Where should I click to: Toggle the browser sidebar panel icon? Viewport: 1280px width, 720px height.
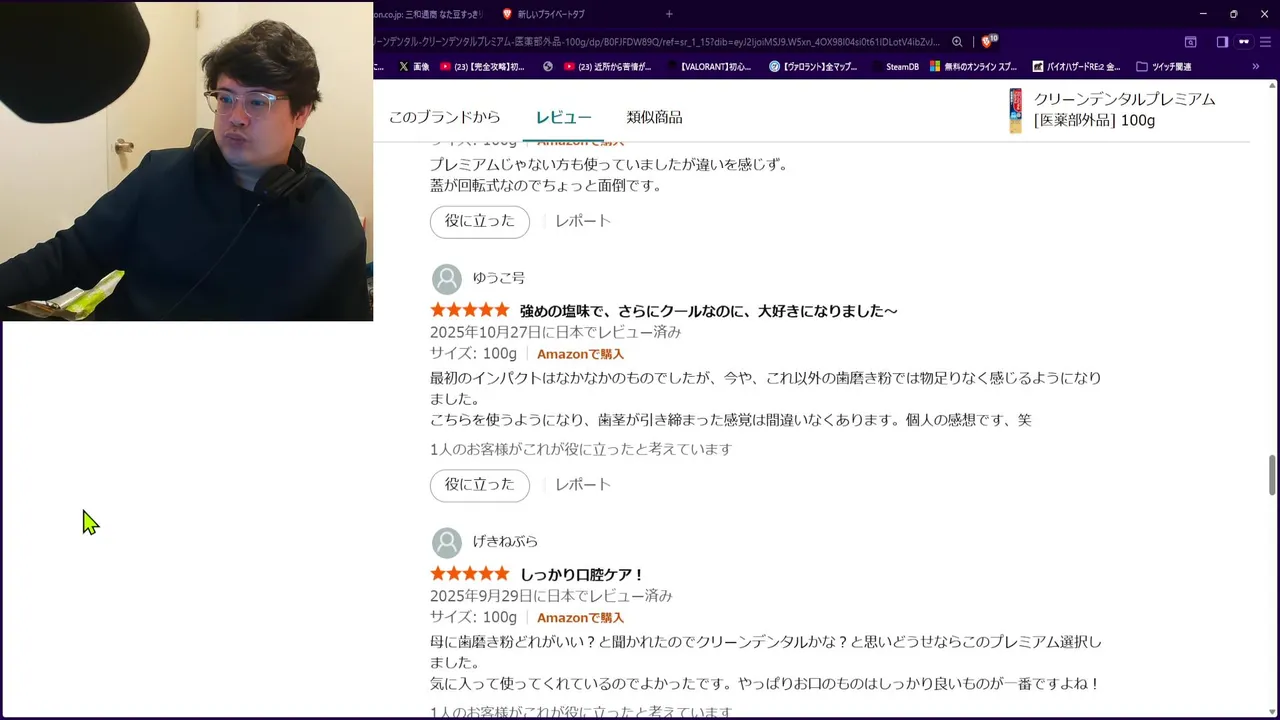coord(1222,42)
